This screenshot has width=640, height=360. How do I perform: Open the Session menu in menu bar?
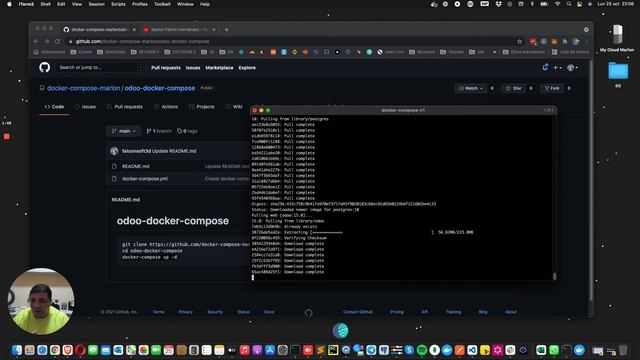[x=97, y=4]
